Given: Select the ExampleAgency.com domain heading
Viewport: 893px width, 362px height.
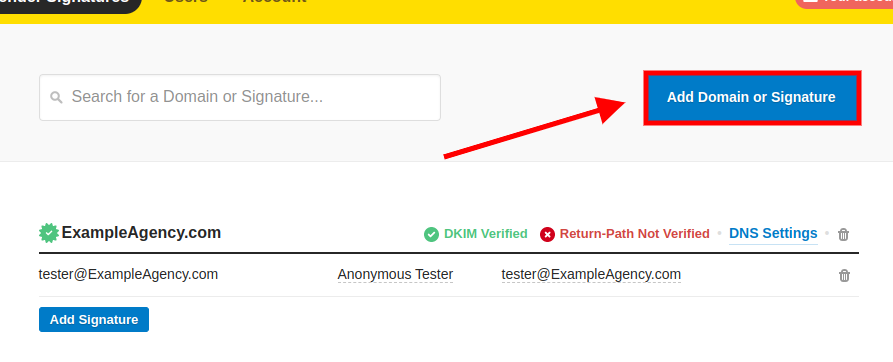Looking at the screenshot, I should click(x=141, y=233).
